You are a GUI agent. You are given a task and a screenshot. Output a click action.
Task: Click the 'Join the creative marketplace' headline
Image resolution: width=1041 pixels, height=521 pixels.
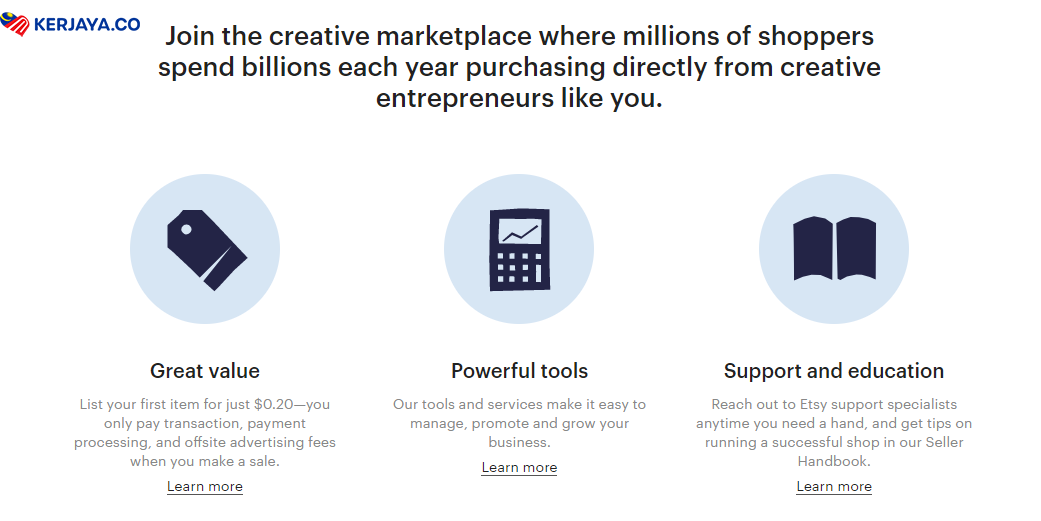(519, 37)
